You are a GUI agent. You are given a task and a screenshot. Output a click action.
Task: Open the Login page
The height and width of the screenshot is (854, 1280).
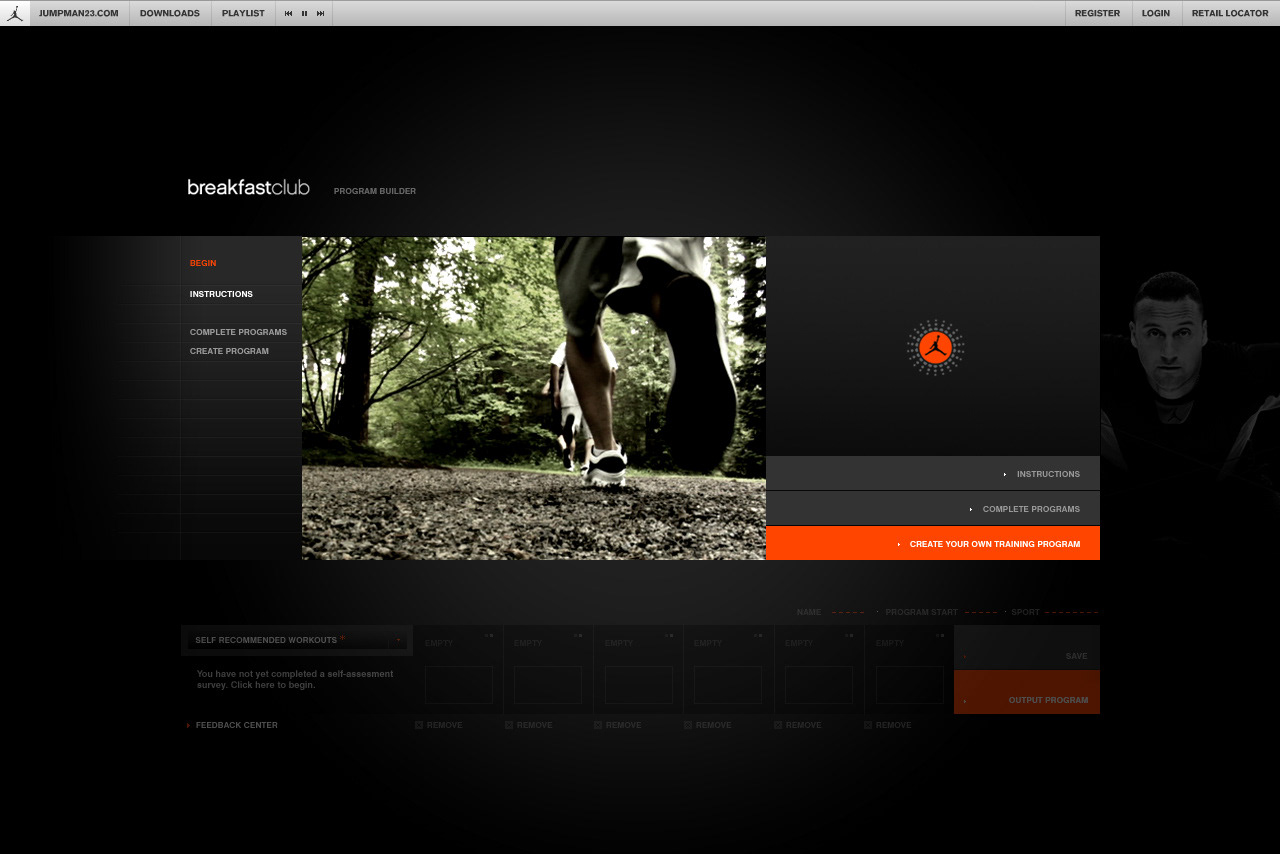[x=1155, y=13]
